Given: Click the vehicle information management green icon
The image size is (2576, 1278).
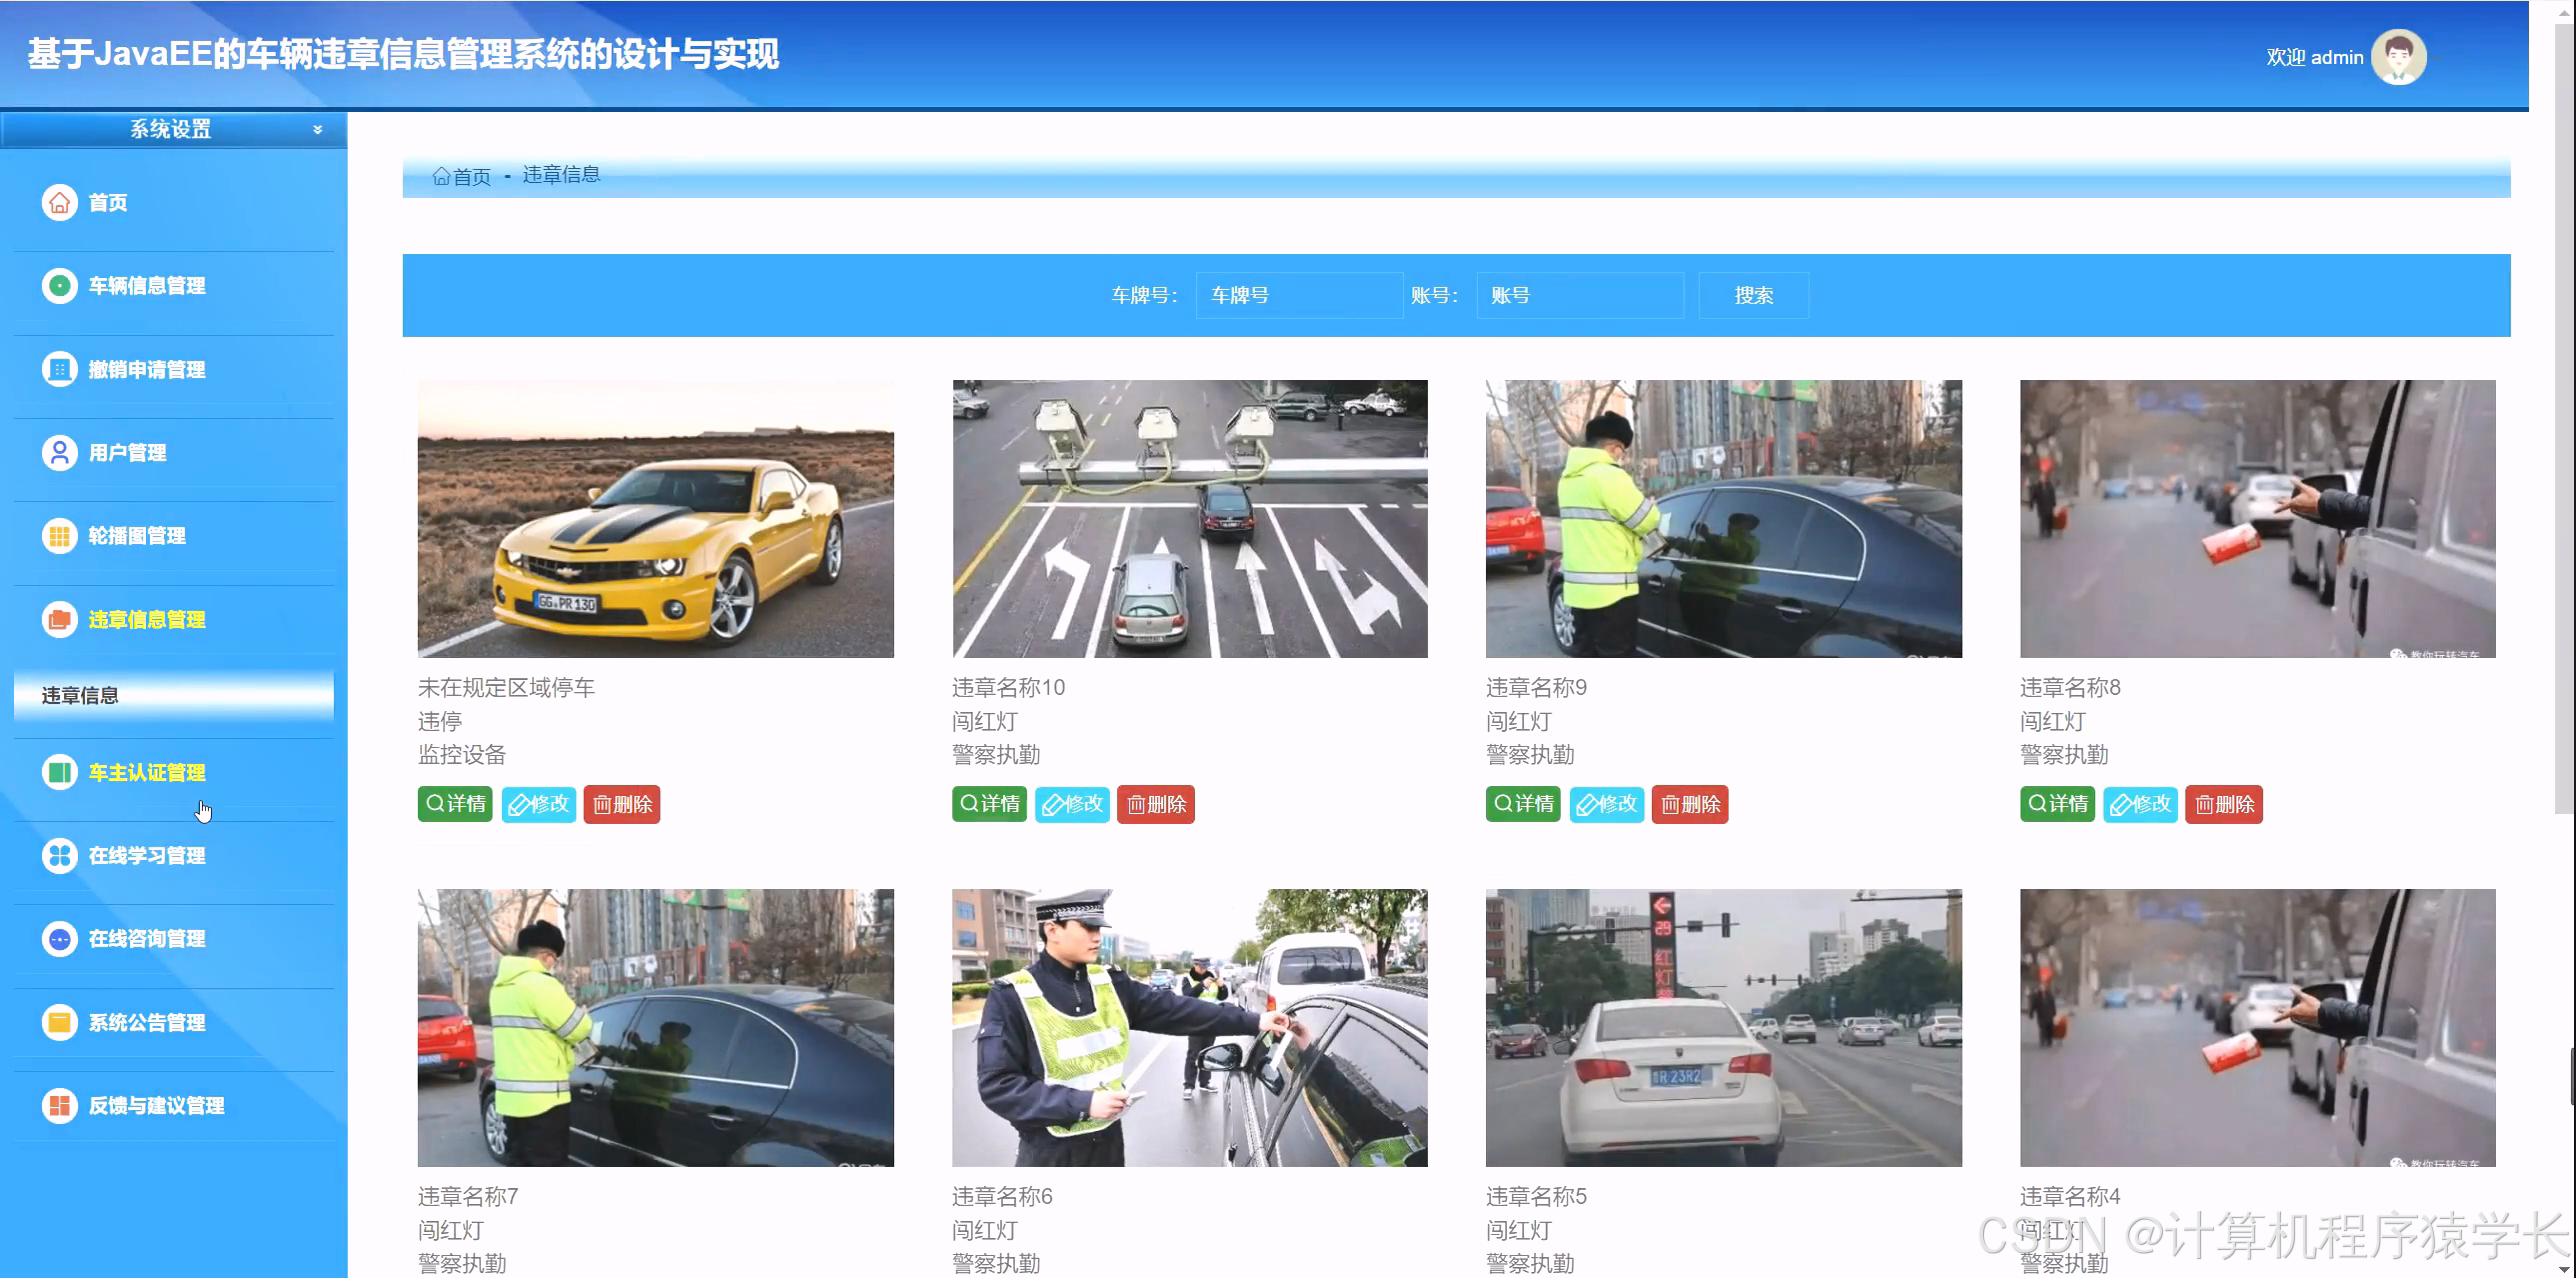Looking at the screenshot, I should pyautogui.click(x=60, y=286).
